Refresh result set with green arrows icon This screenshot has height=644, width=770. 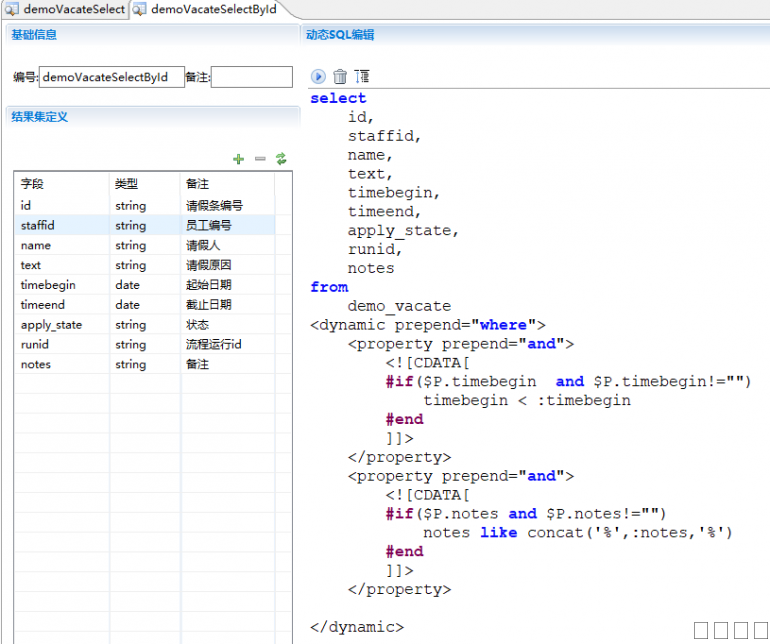point(281,159)
